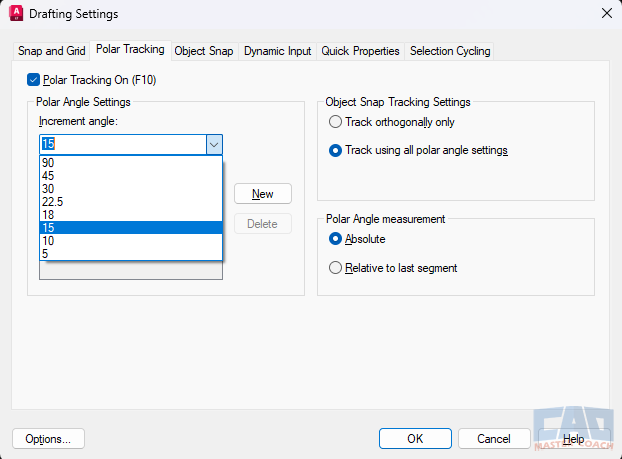This screenshot has width=622, height=459.
Task: Choose 90 from the increment angle list
Action: [x=131, y=163]
